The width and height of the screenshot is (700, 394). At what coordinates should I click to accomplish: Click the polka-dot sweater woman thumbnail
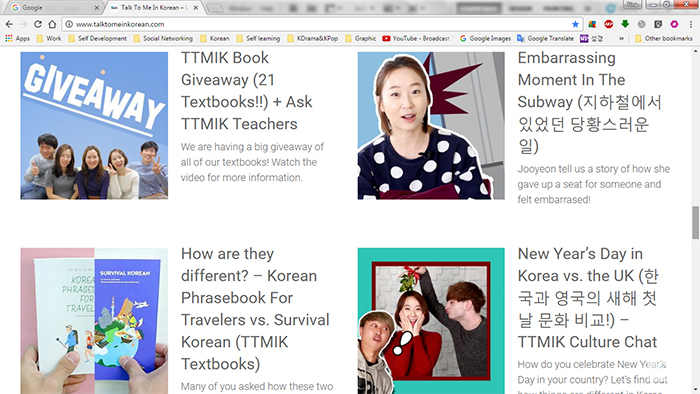pyautogui.click(x=431, y=125)
